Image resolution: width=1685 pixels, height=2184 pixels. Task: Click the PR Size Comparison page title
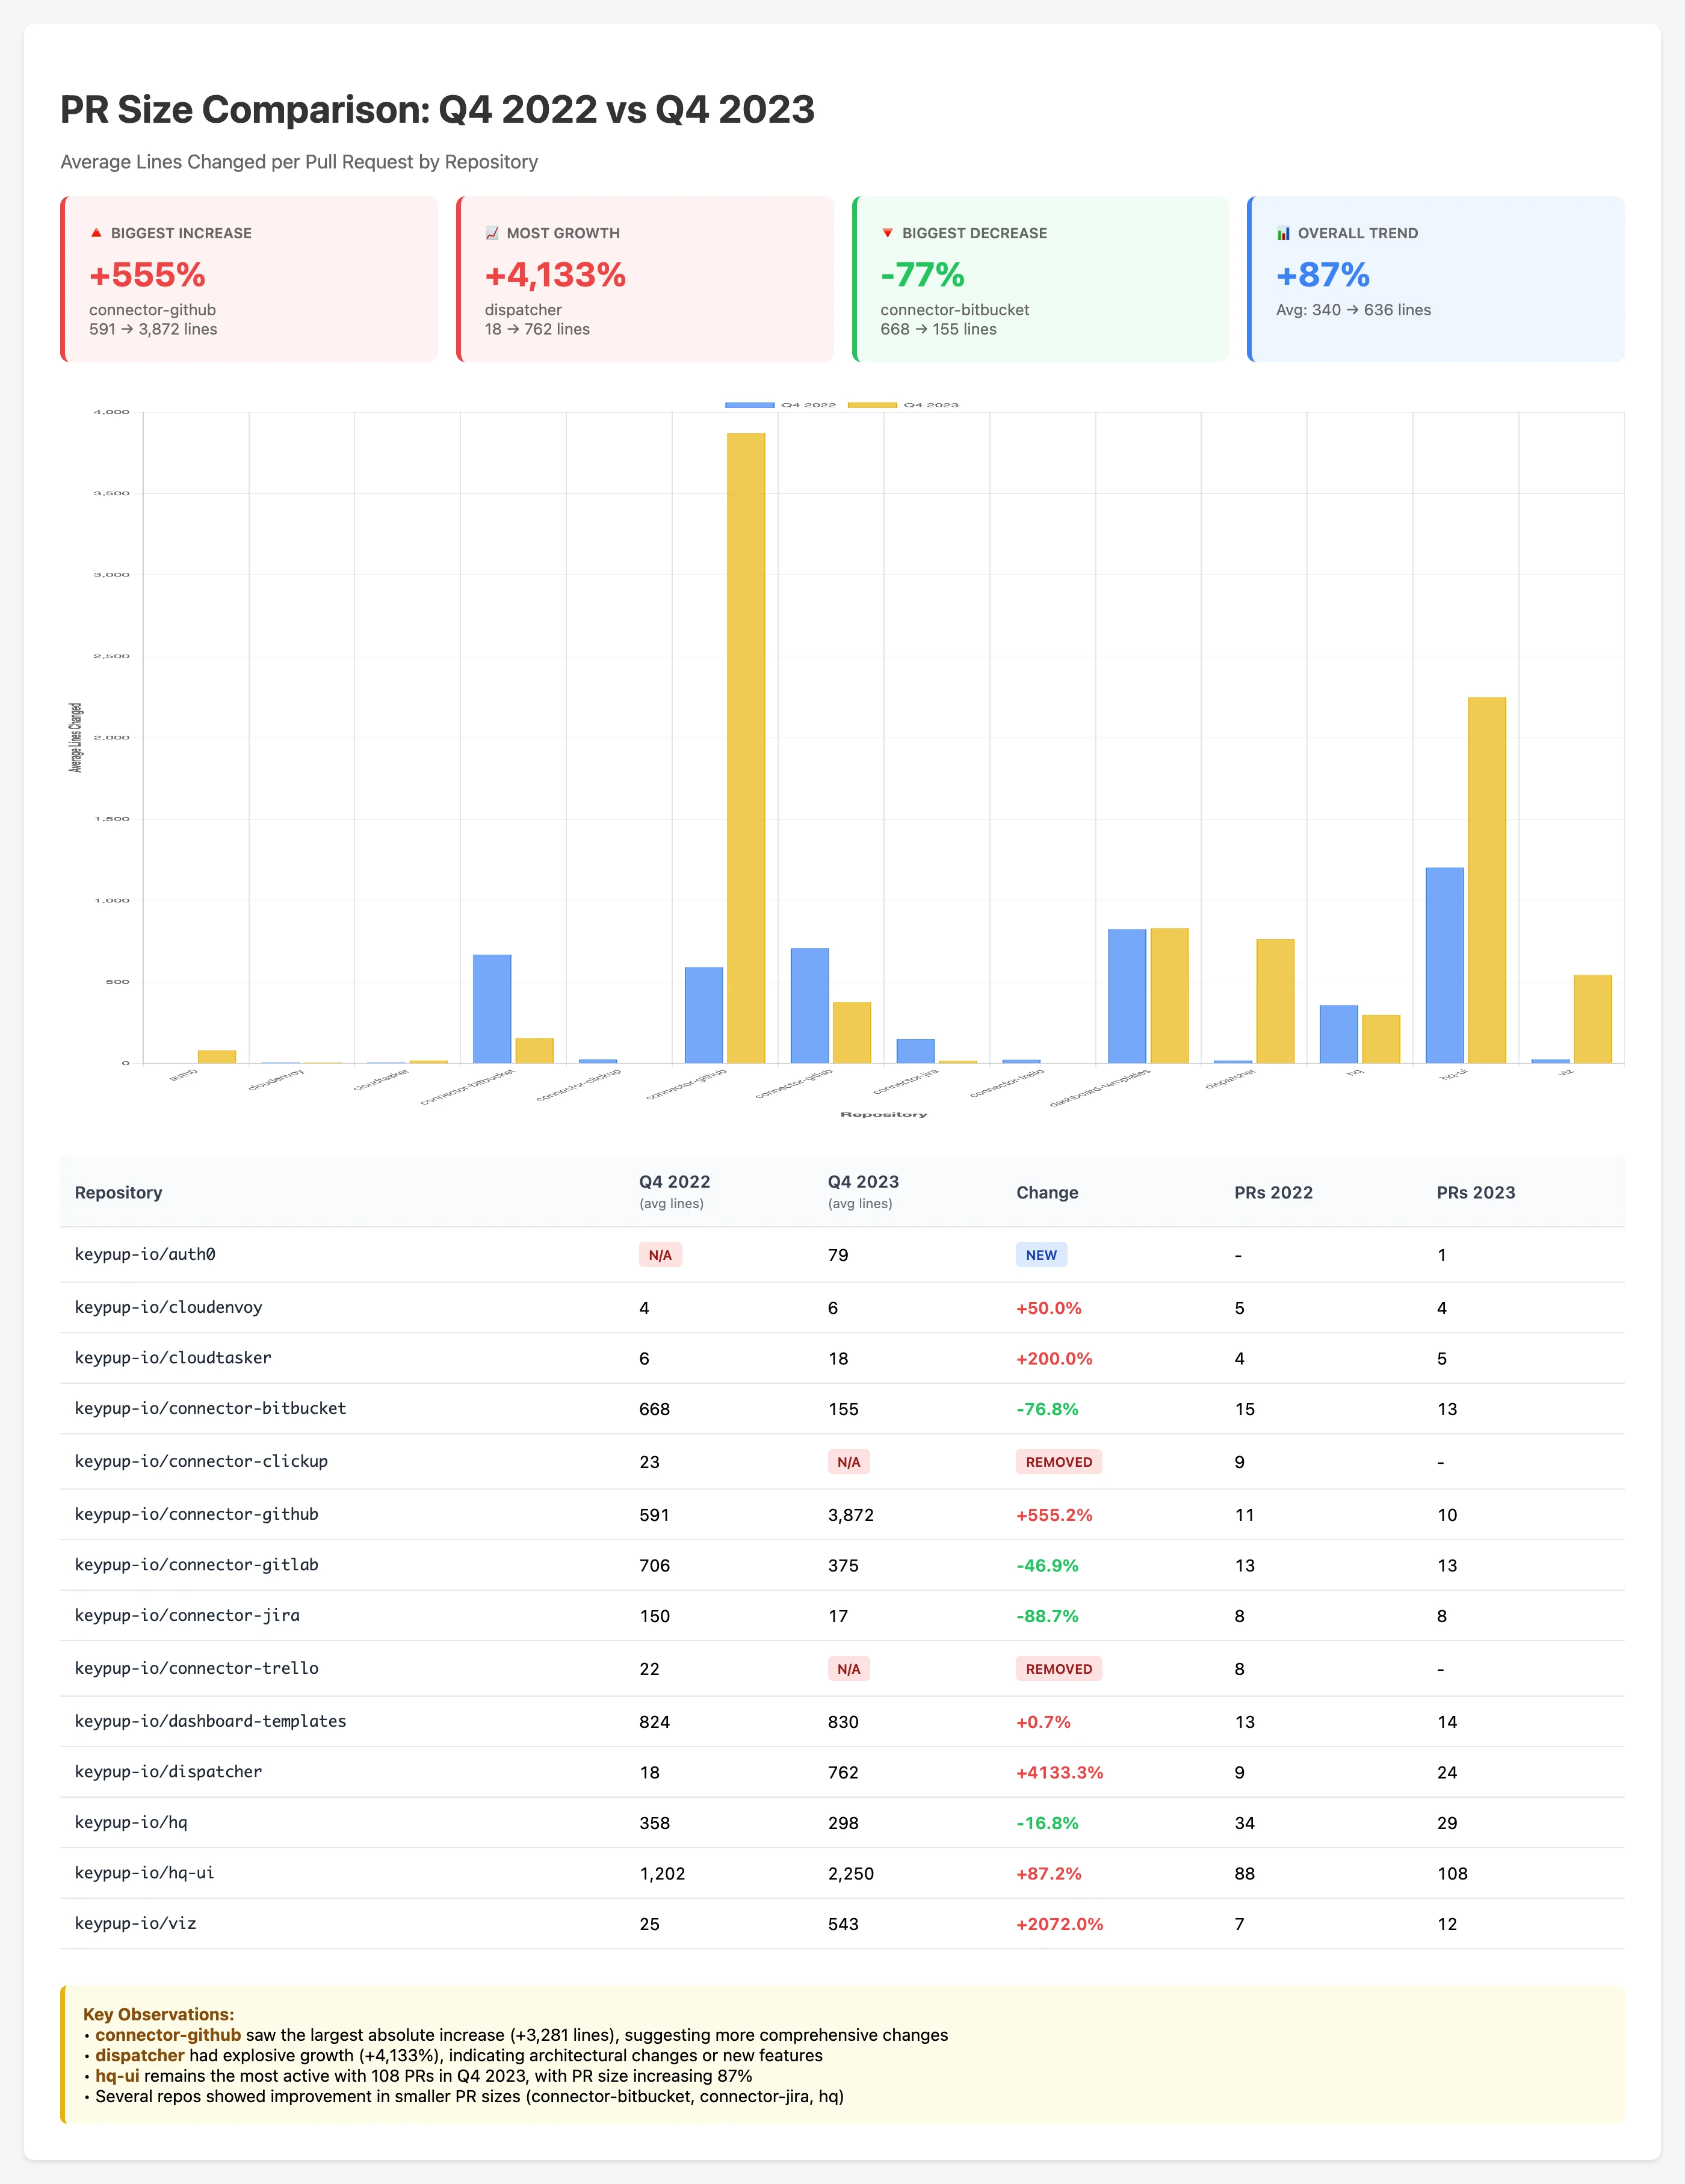(437, 109)
